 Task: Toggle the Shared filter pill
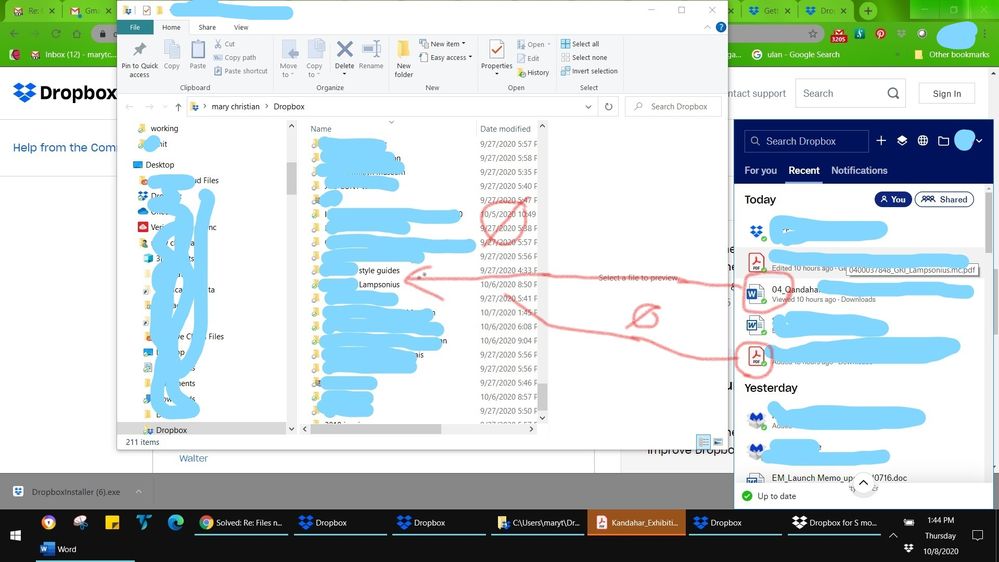point(944,199)
